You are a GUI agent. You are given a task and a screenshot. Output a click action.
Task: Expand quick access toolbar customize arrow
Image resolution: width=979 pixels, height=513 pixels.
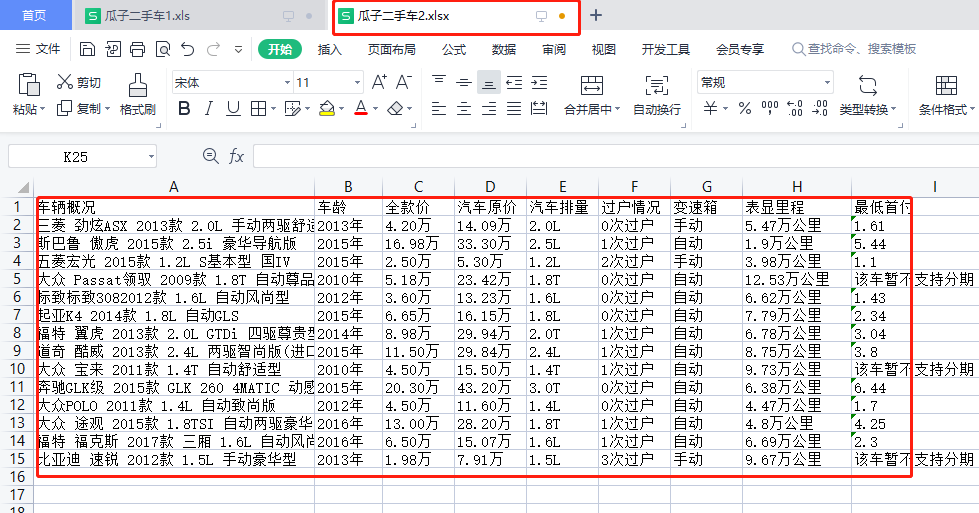(x=238, y=49)
